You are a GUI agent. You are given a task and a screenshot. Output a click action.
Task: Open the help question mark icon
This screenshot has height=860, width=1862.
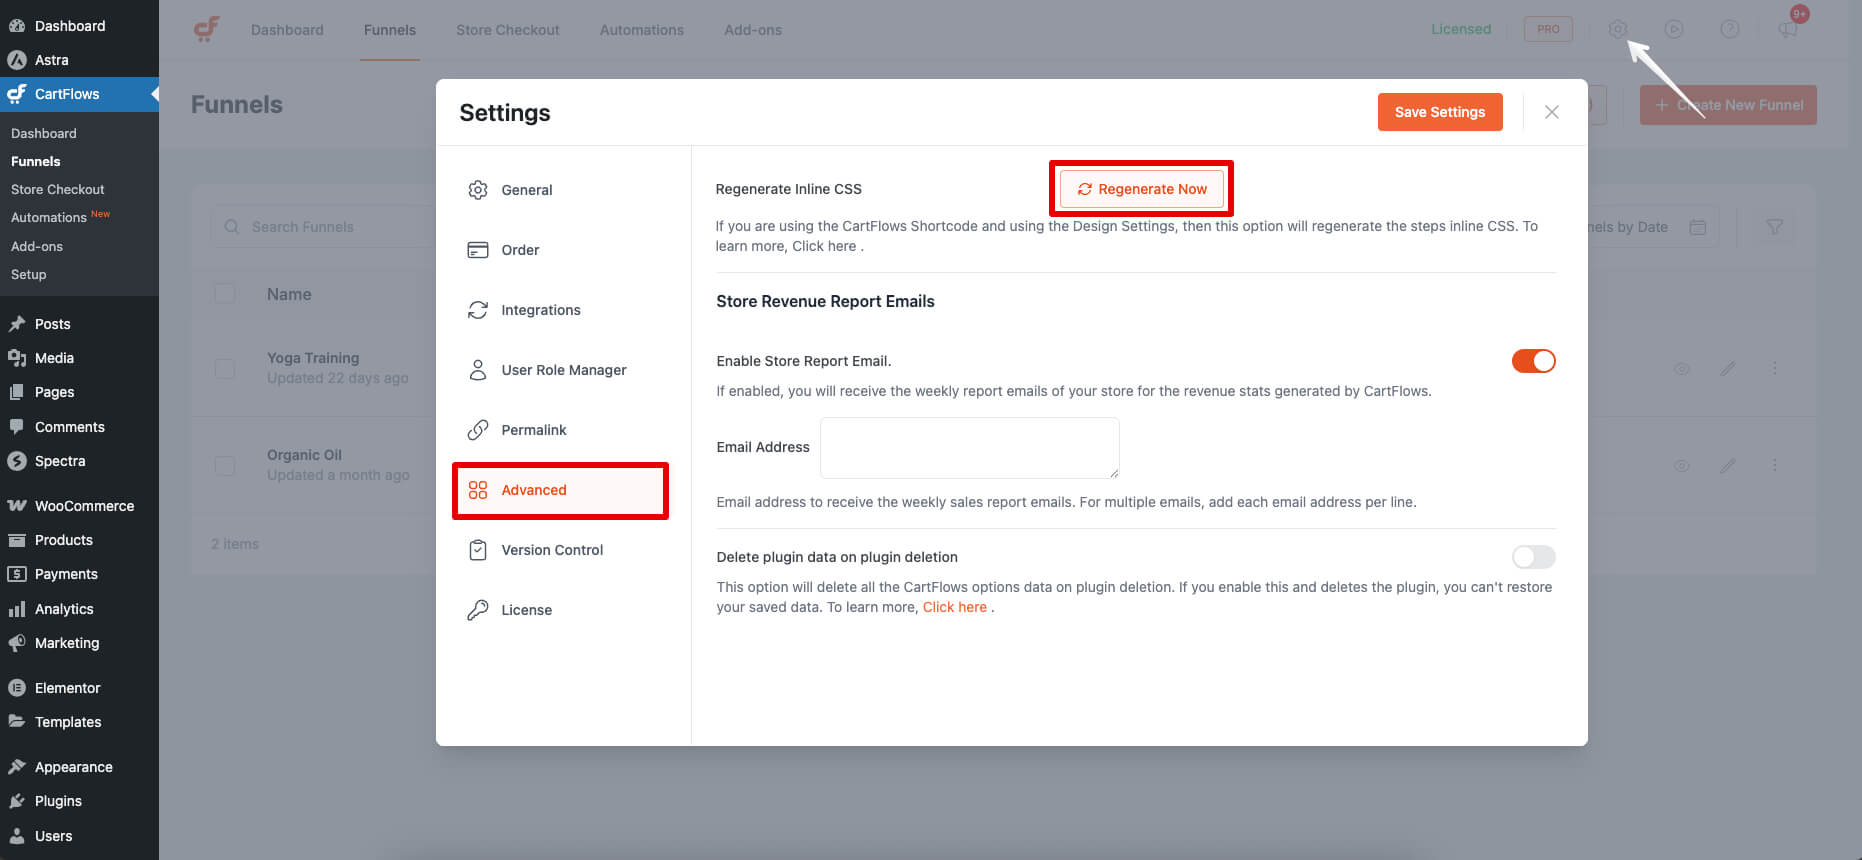point(1730,29)
